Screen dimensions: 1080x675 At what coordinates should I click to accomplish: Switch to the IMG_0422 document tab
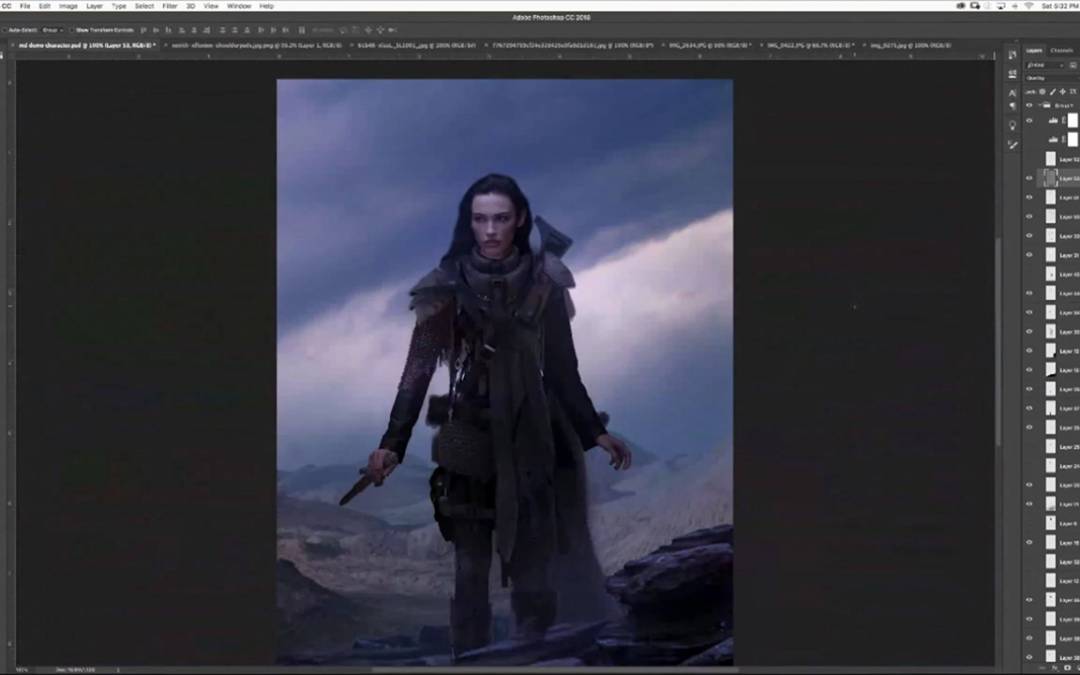pos(806,45)
